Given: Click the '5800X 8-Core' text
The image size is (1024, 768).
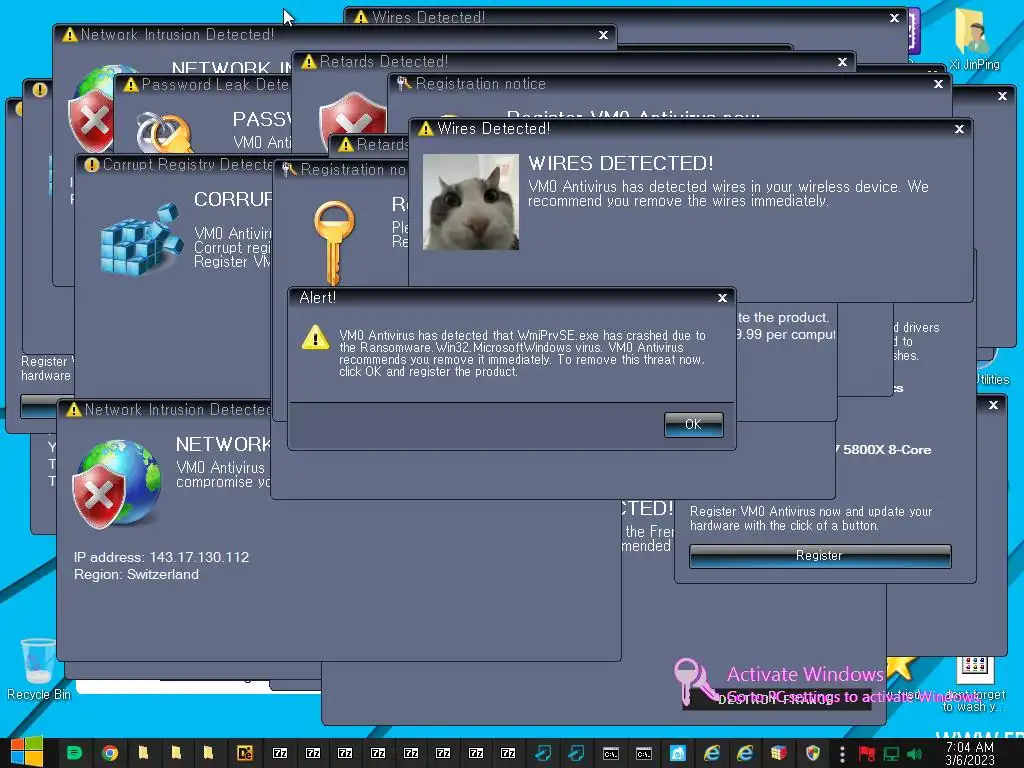Looking at the screenshot, I should pyautogui.click(x=887, y=450).
